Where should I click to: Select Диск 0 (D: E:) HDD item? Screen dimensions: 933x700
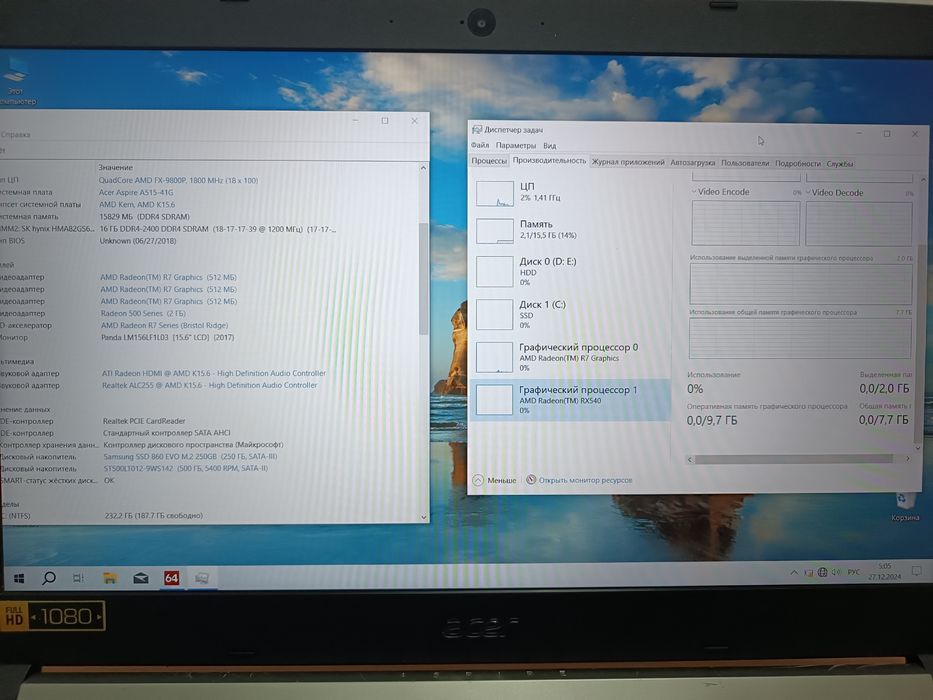pyautogui.click(x=570, y=271)
